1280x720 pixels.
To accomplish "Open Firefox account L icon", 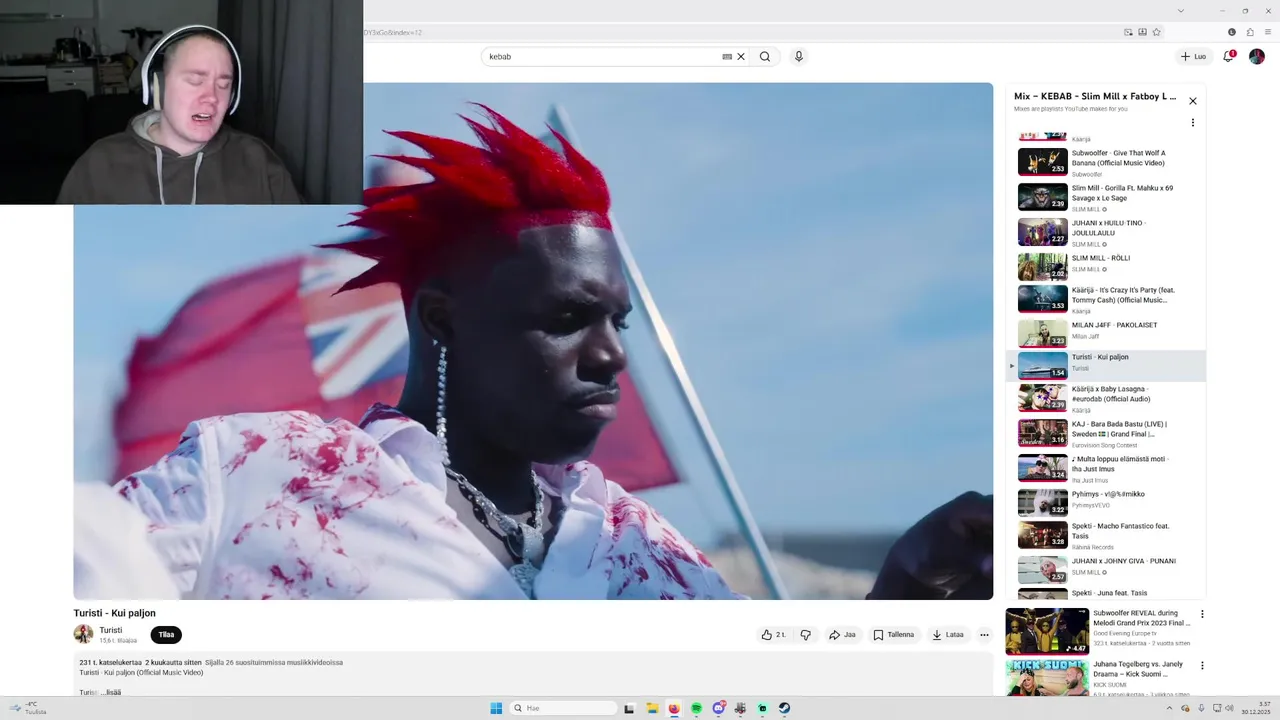I will [1232, 32].
